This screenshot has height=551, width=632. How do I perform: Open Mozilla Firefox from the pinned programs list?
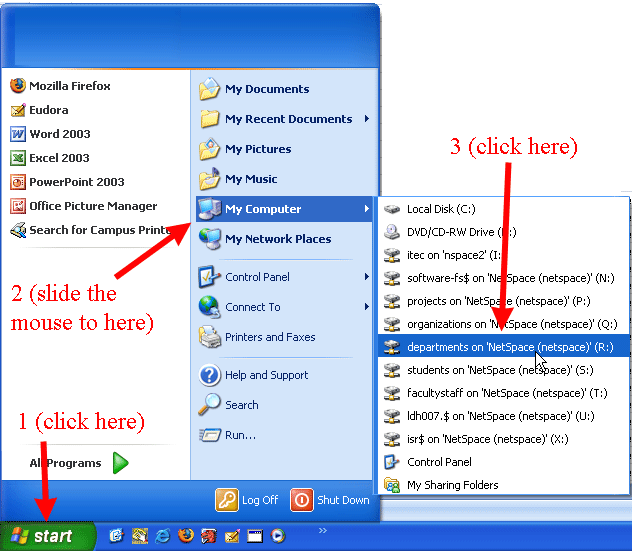tap(60, 86)
